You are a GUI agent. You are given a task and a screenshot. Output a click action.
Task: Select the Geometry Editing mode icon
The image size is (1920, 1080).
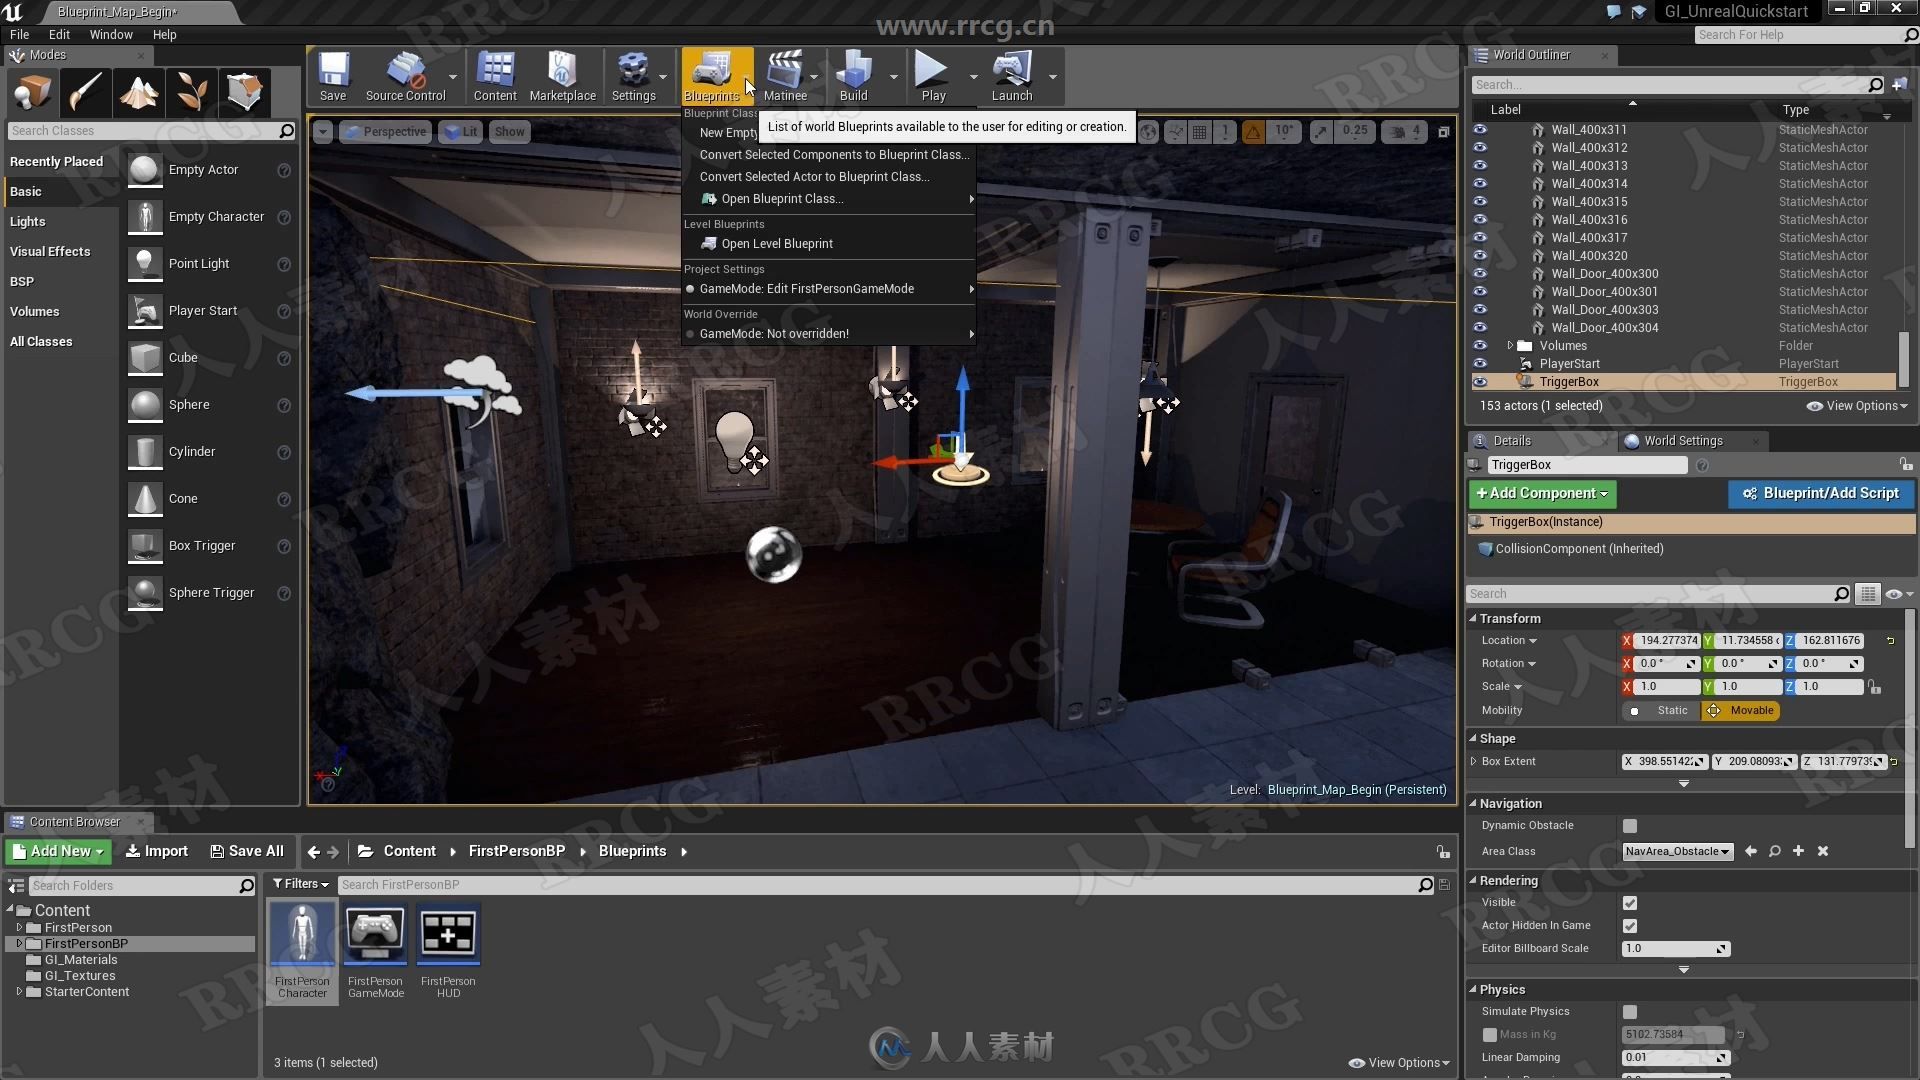tap(244, 92)
